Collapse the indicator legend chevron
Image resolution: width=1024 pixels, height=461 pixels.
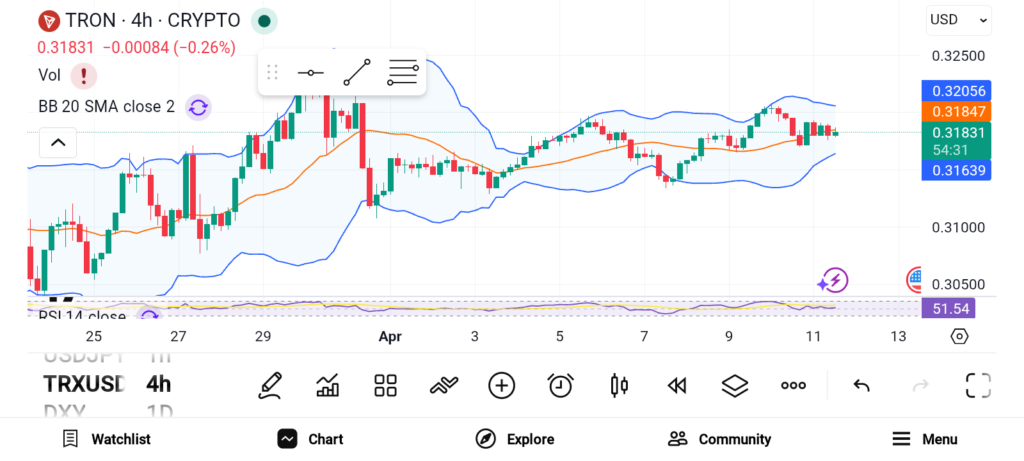pos(57,143)
